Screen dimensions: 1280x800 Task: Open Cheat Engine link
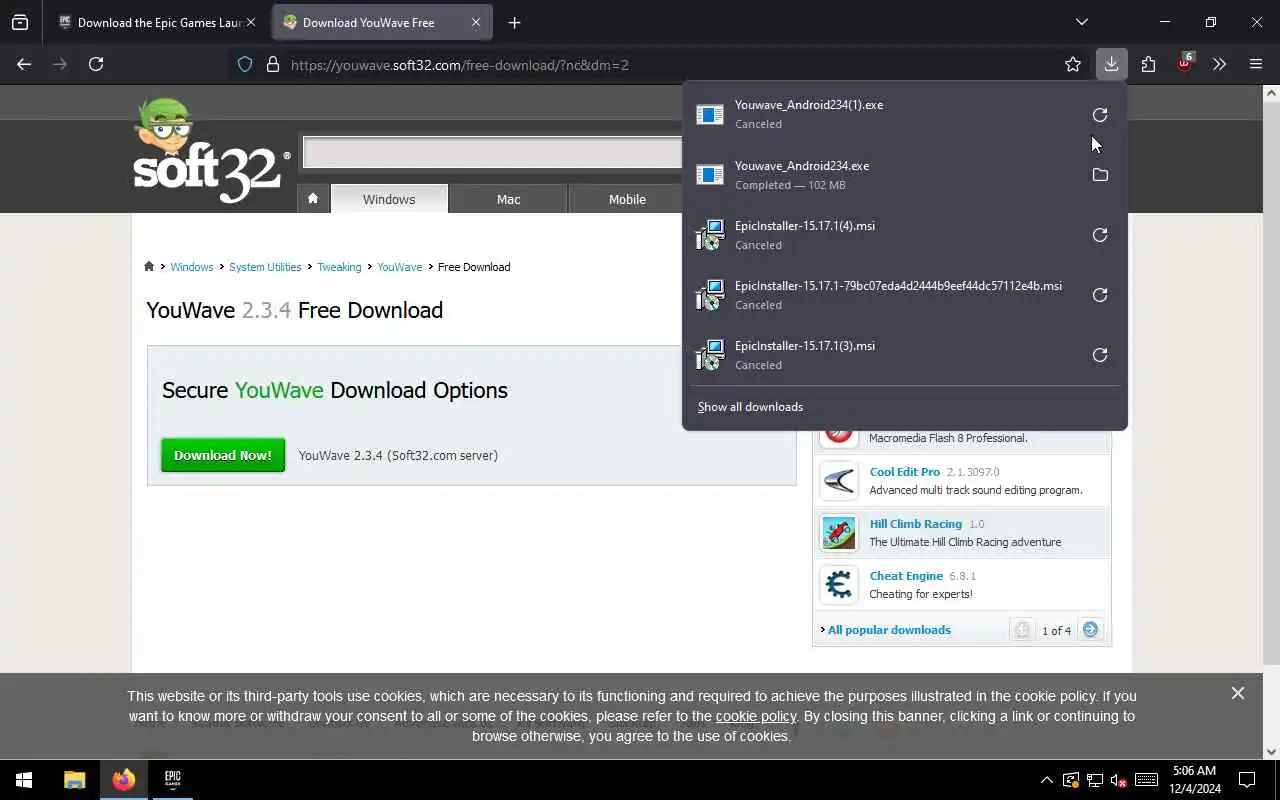(x=906, y=576)
